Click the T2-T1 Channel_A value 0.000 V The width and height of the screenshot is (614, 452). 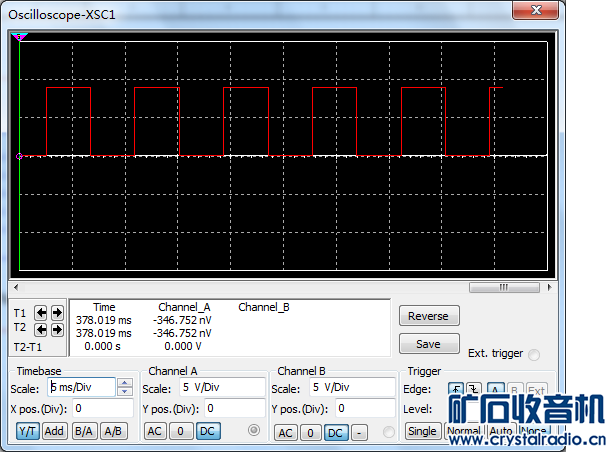(x=183, y=346)
